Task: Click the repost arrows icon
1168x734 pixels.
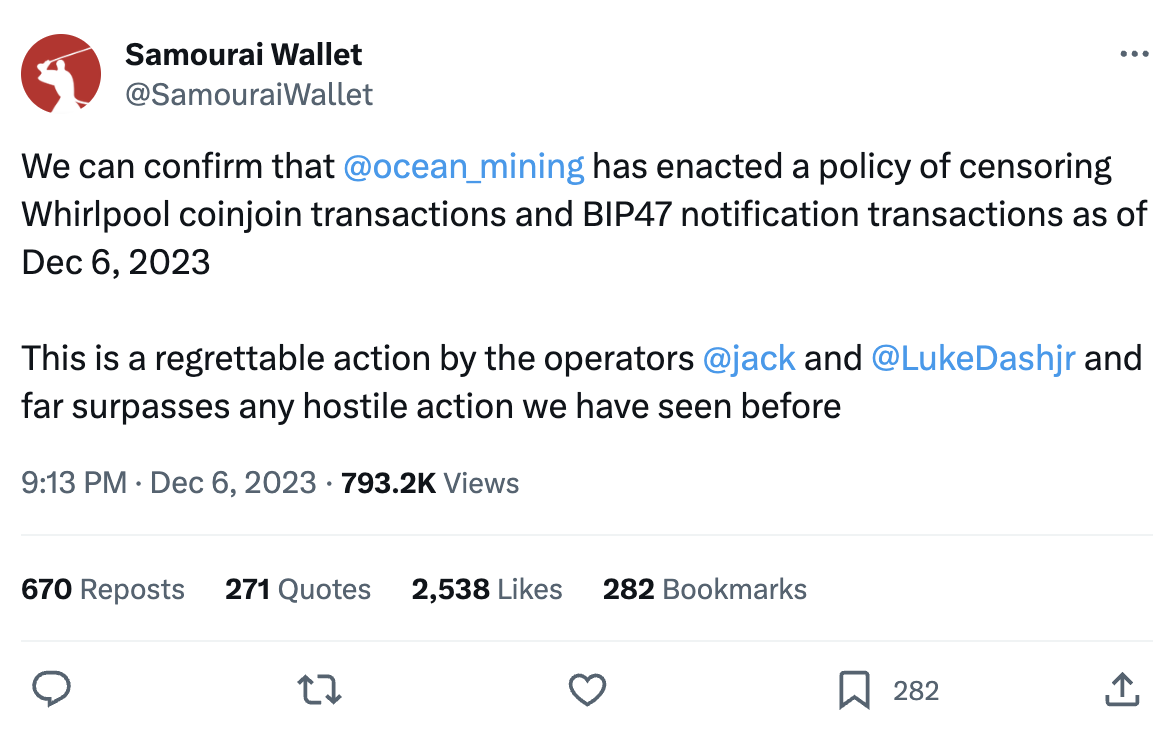Action: pyautogui.click(x=319, y=689)
